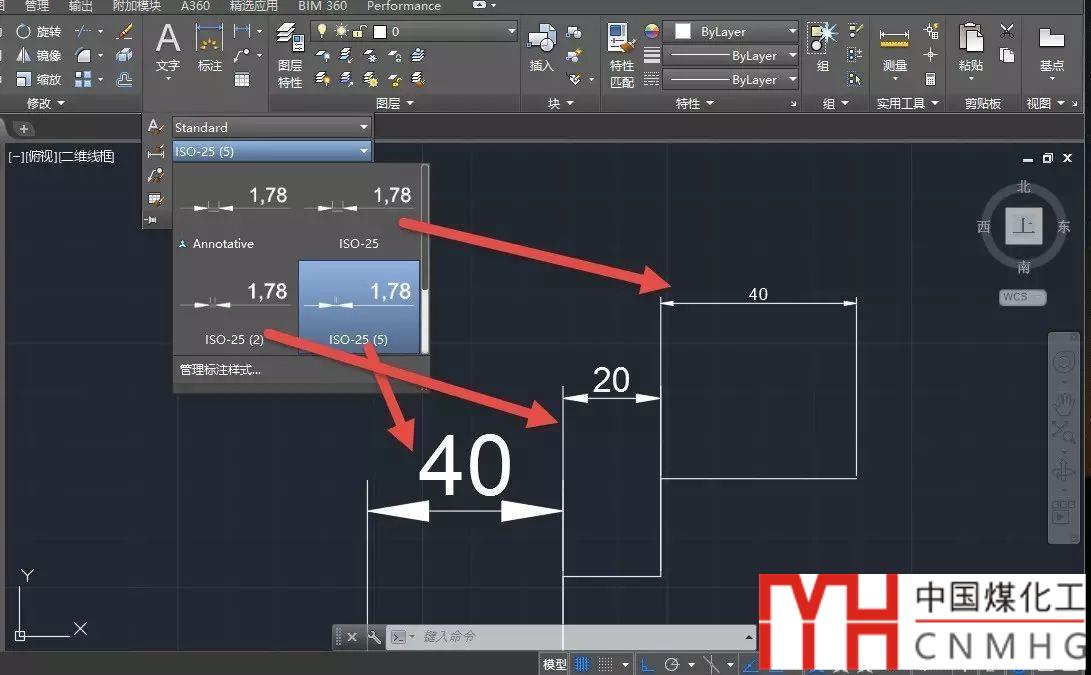Select the Rotate (旋转) tool
Screen dimensions: 1091x675
[x=38, y=32]
